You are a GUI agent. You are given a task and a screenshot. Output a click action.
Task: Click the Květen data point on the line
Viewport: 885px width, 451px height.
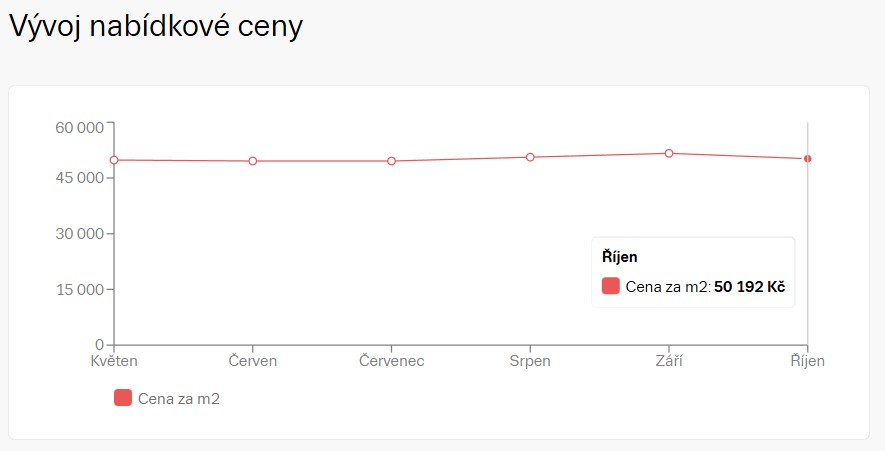click(x=114, y=160)
